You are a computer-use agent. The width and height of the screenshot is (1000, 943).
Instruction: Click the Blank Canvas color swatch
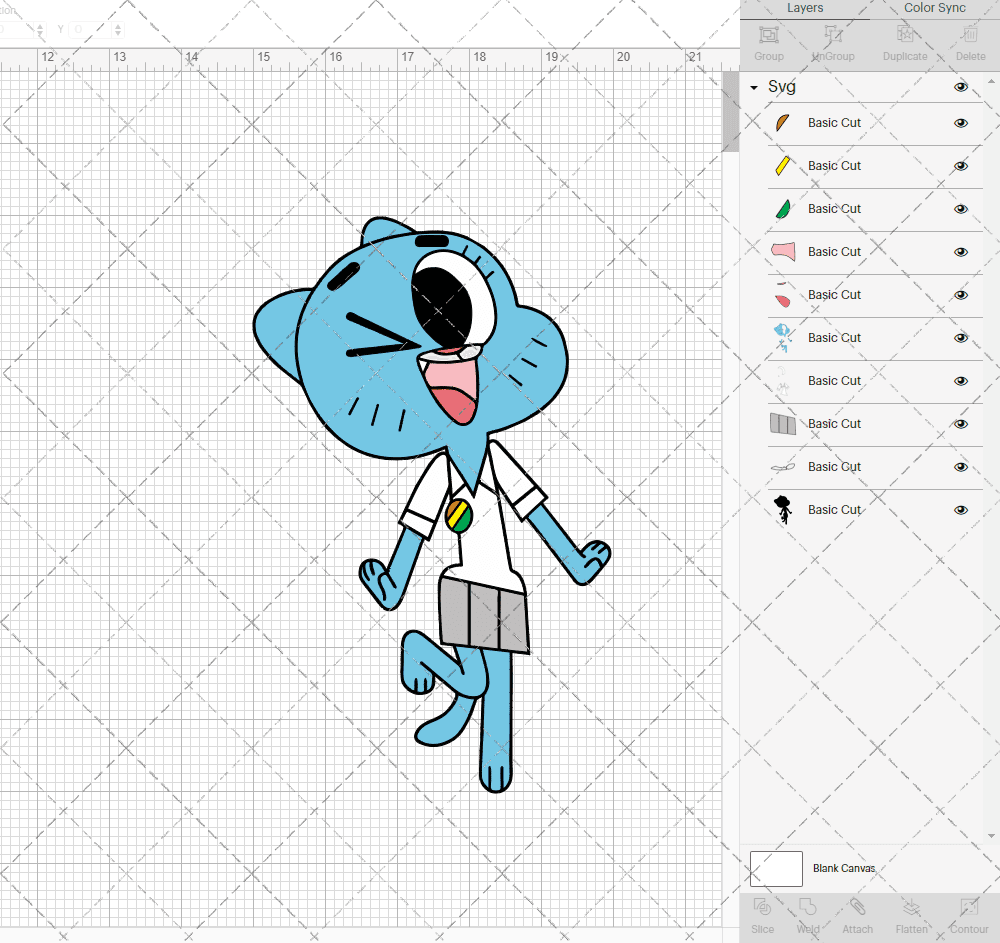point(776,868)
